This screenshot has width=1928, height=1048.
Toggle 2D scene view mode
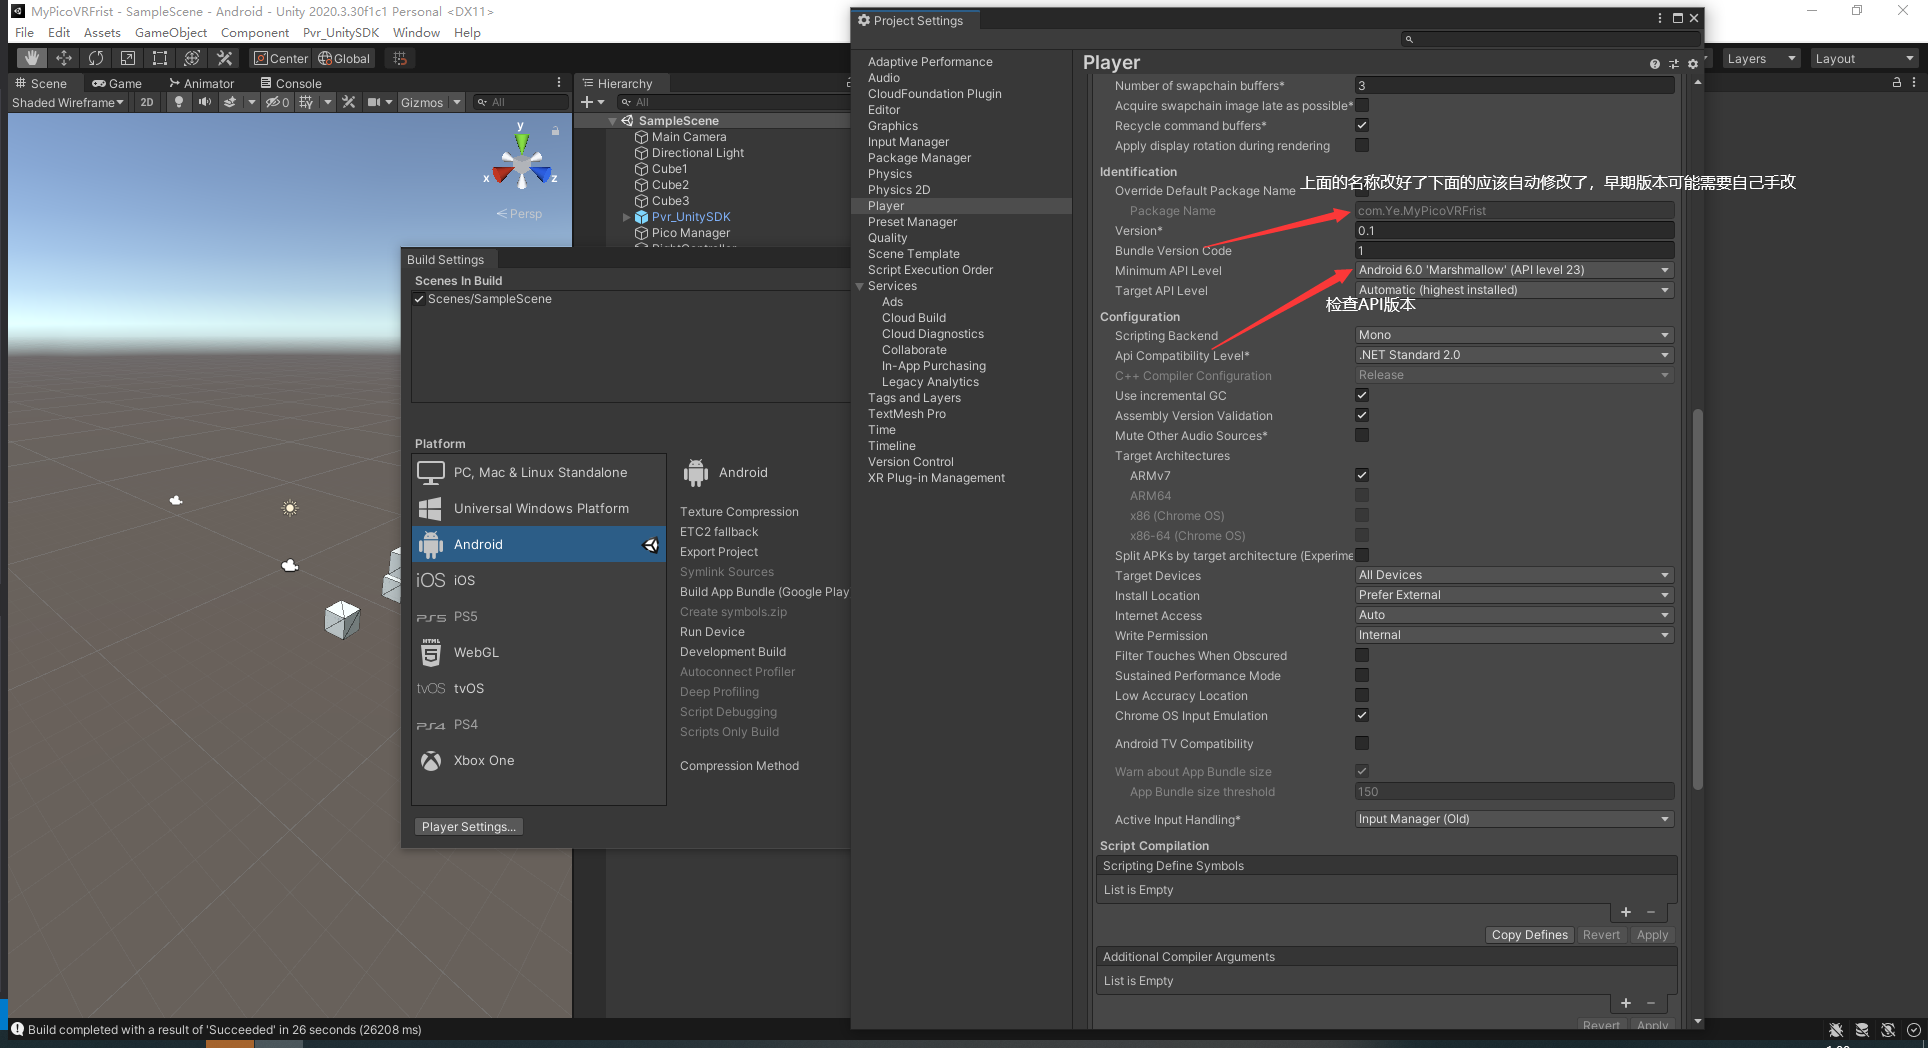point(147,102)
